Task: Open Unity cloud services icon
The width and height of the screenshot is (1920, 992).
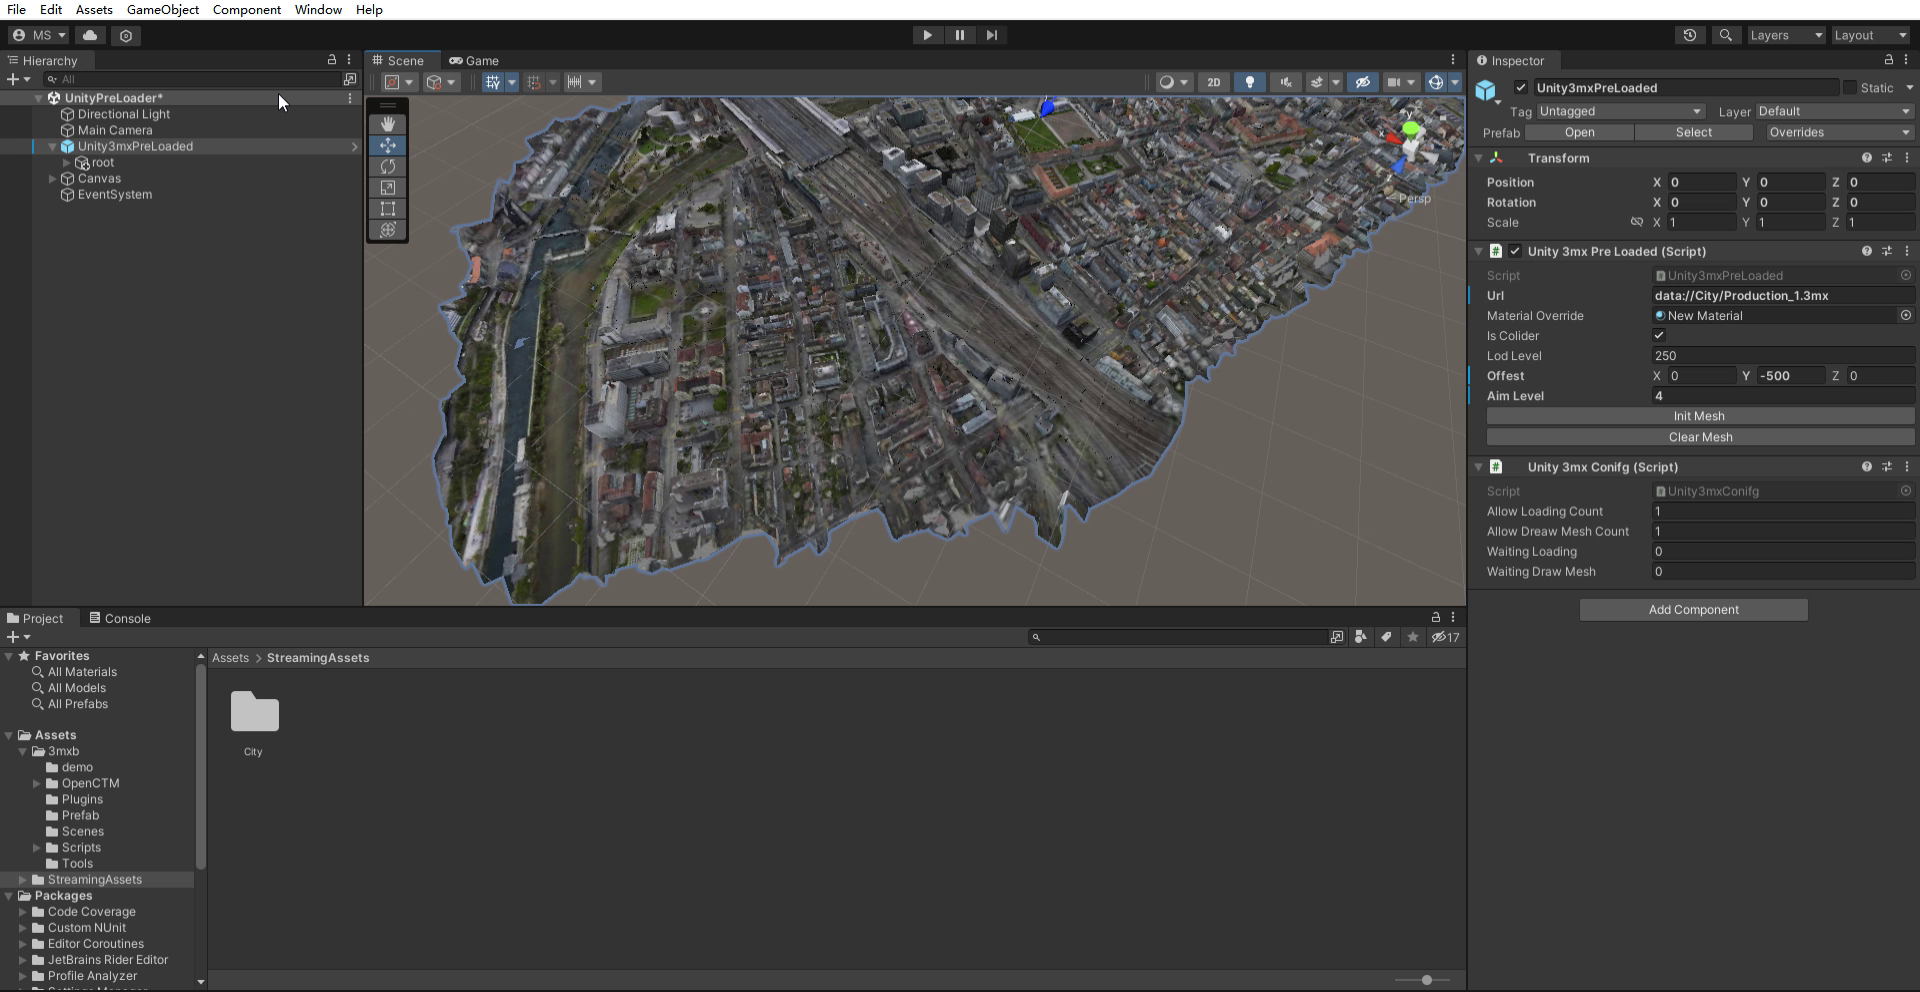Action: (90, 35)
